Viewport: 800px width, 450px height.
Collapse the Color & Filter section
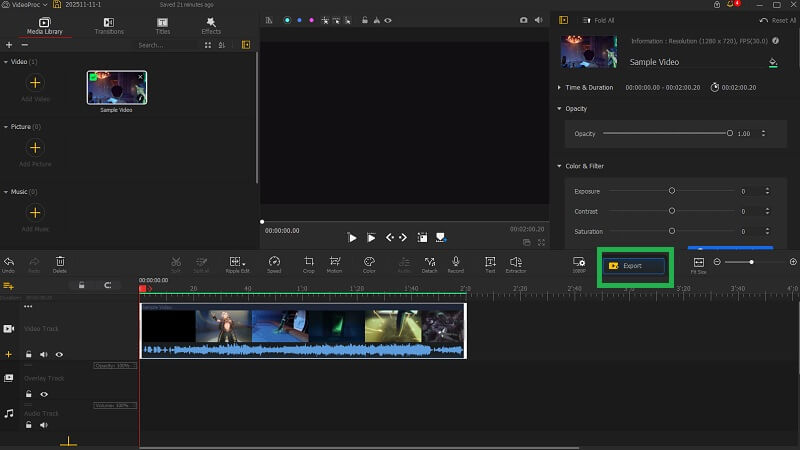(559, 166)
